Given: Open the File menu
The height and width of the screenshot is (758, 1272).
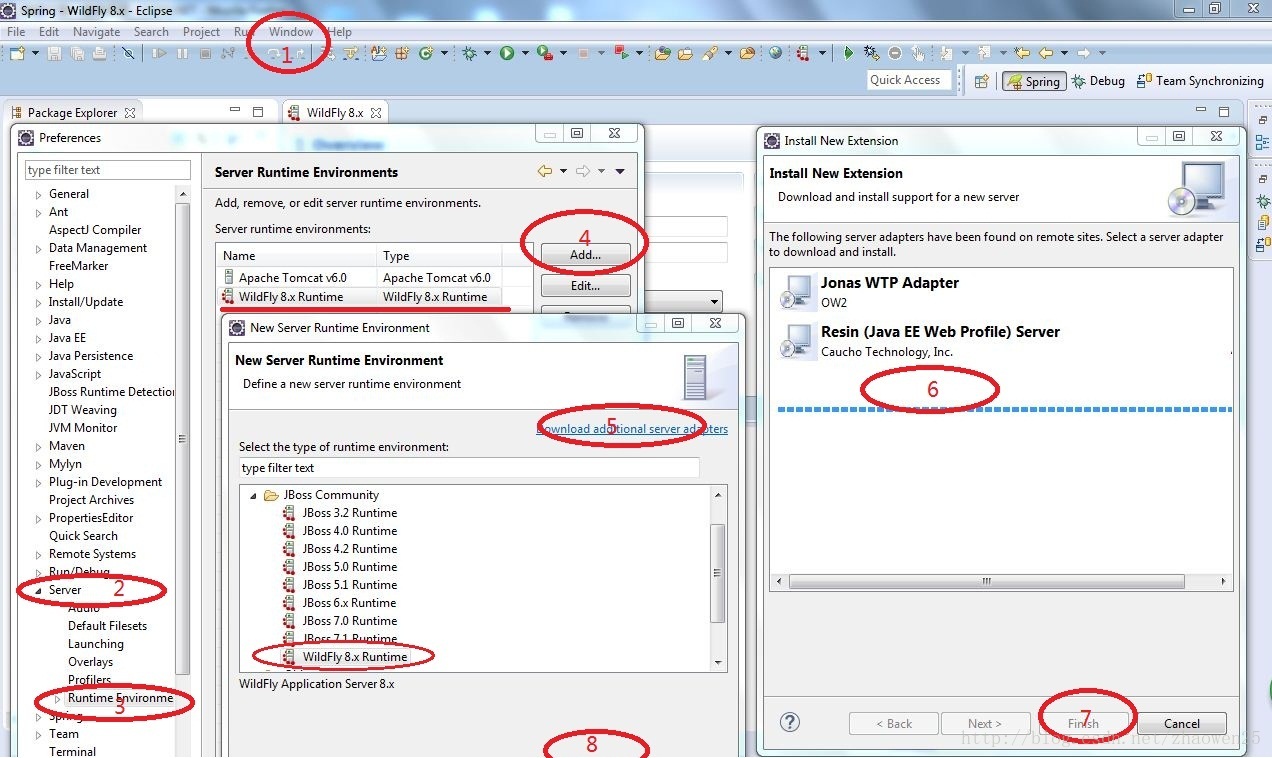Looking at the screenshot, I should pos(16,32).
